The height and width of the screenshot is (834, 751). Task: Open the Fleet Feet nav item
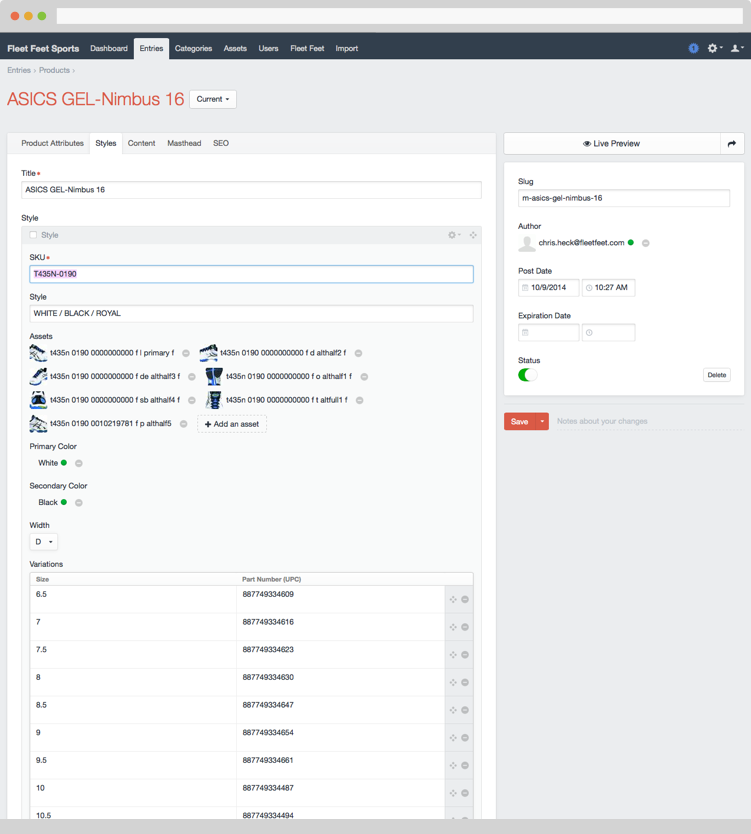point(307,48)
